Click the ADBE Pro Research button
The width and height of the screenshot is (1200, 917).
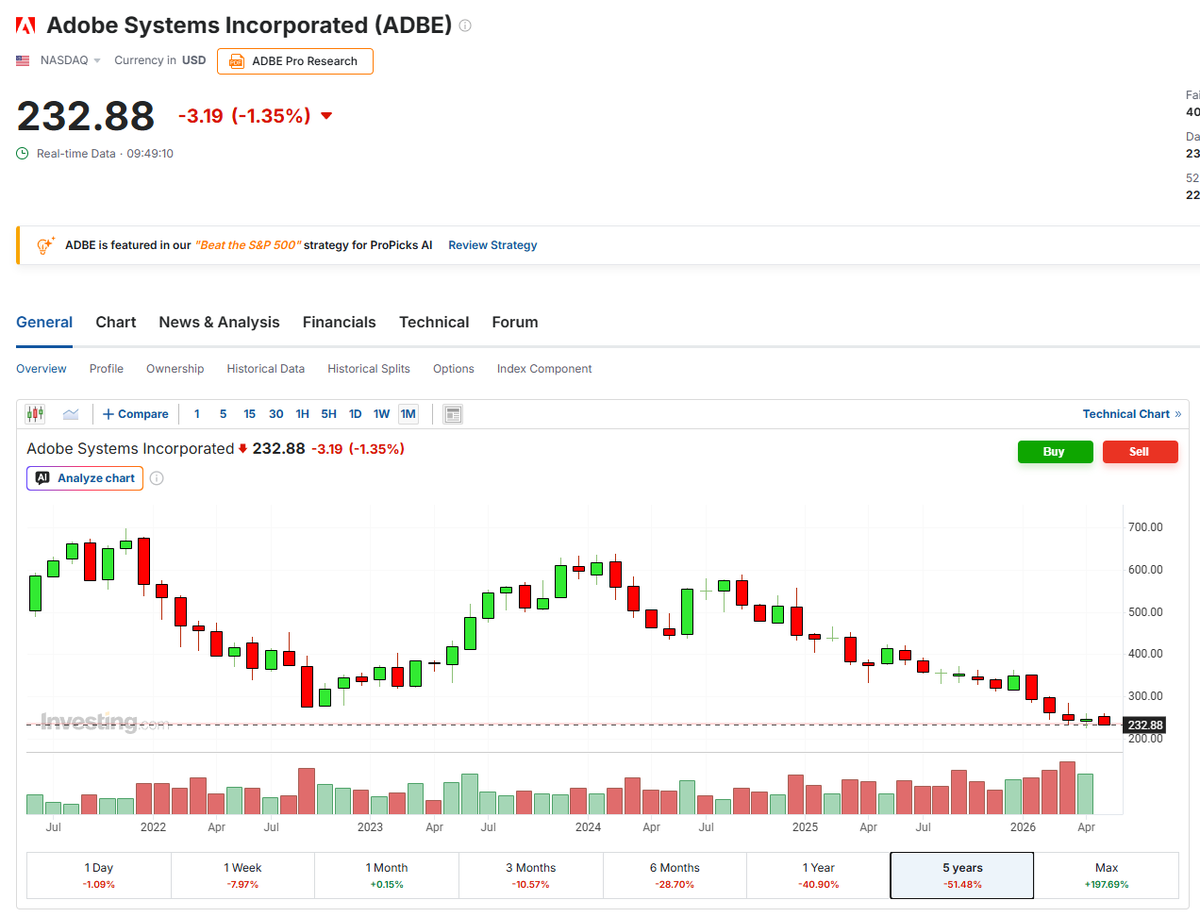point(295,61)
